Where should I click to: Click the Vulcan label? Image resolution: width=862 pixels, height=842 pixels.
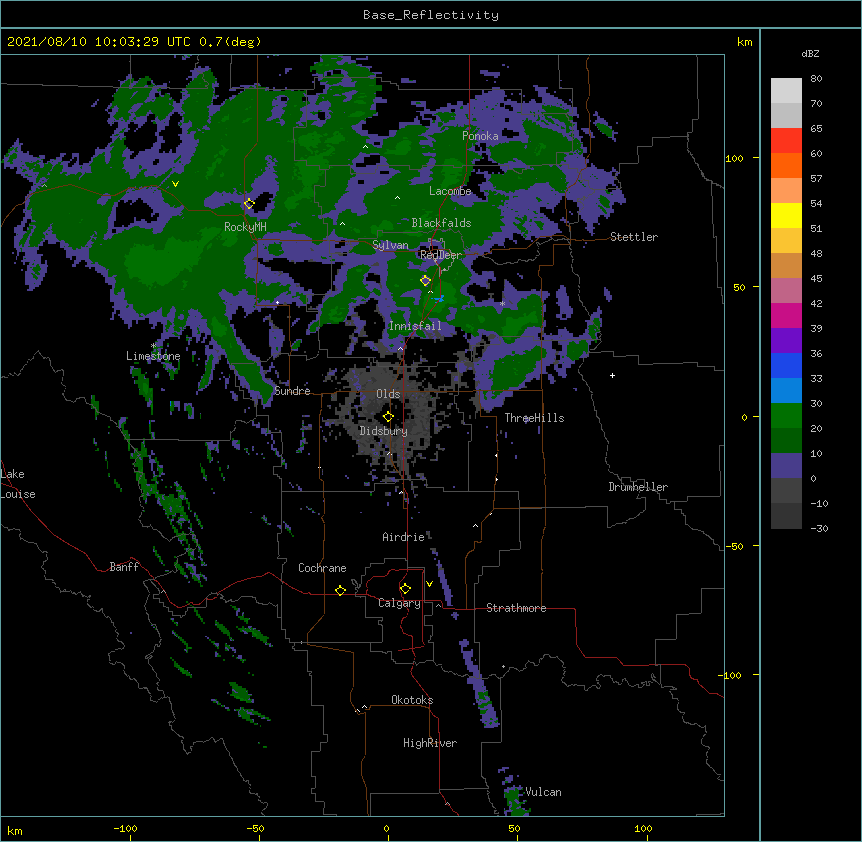543,792
